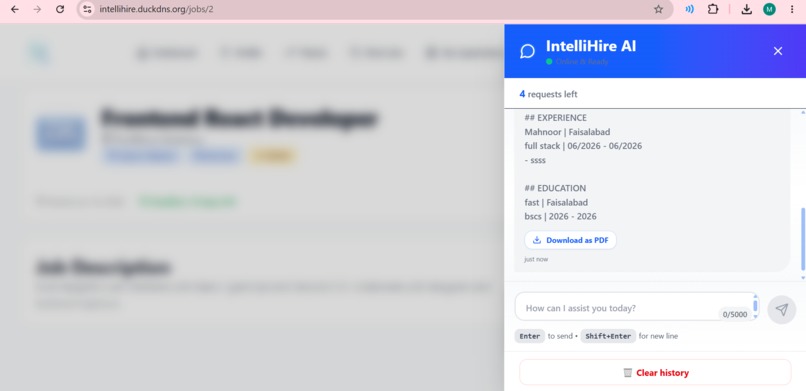Send the message with the paper plane button
Image resolution: width=806 pixels, height=391 pixels.
[x=782, y=309]
